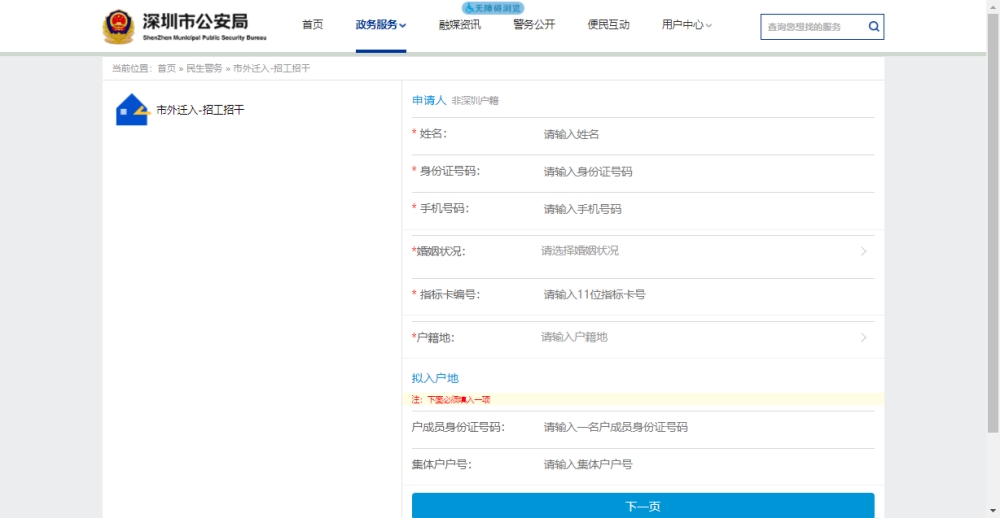This screenshot has width=1000, height=518.
Task: Focus the 请输入姓名 input field
Action: point(708,135)
